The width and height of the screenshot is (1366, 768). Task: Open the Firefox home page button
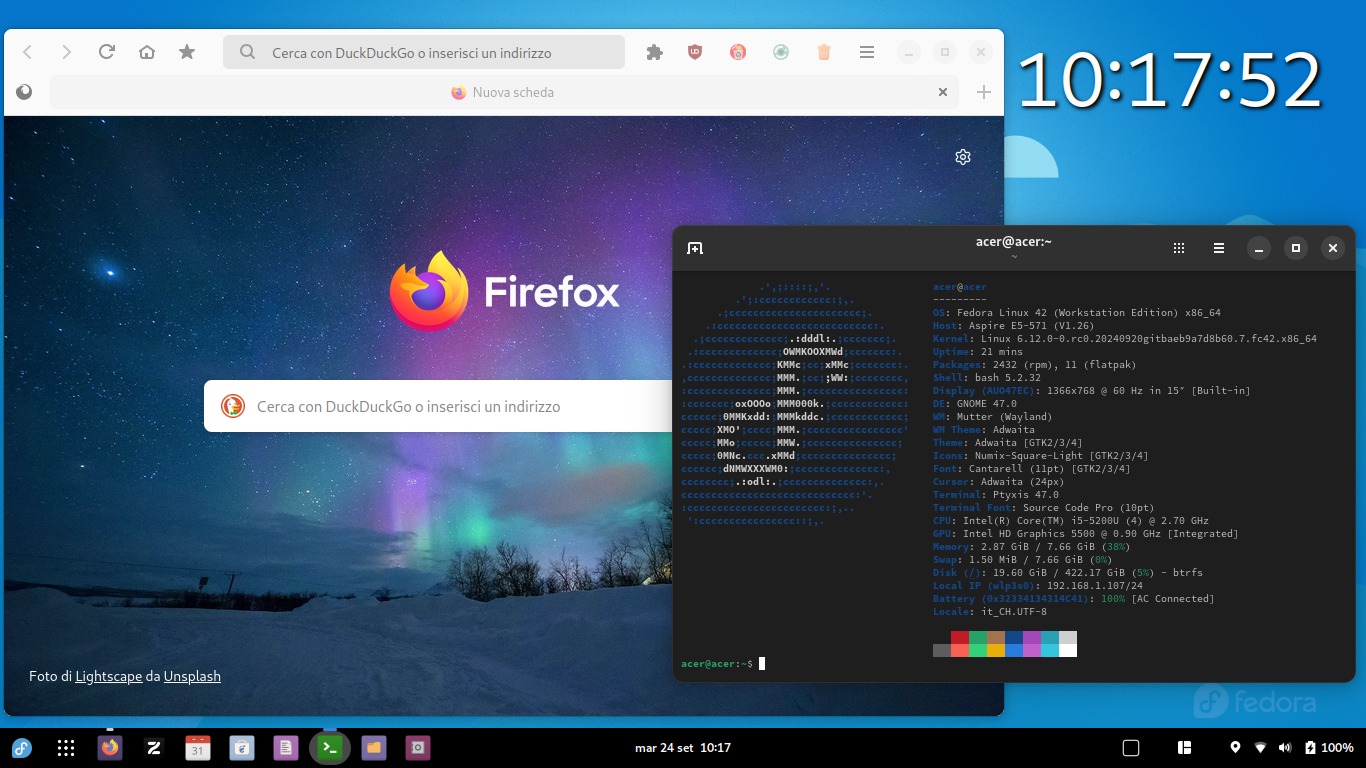coord(147,52)
